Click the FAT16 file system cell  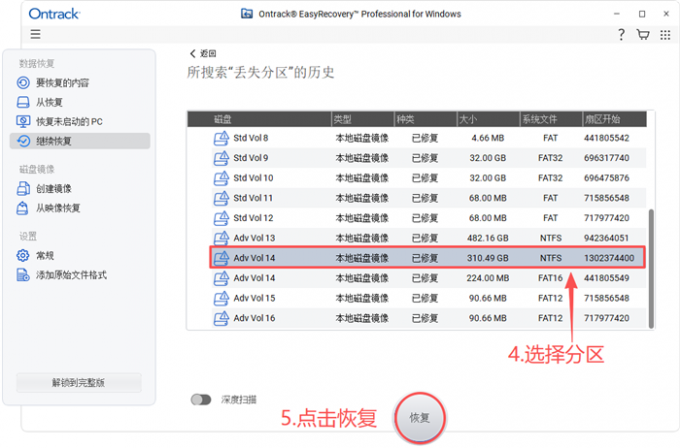coord(550,278)
